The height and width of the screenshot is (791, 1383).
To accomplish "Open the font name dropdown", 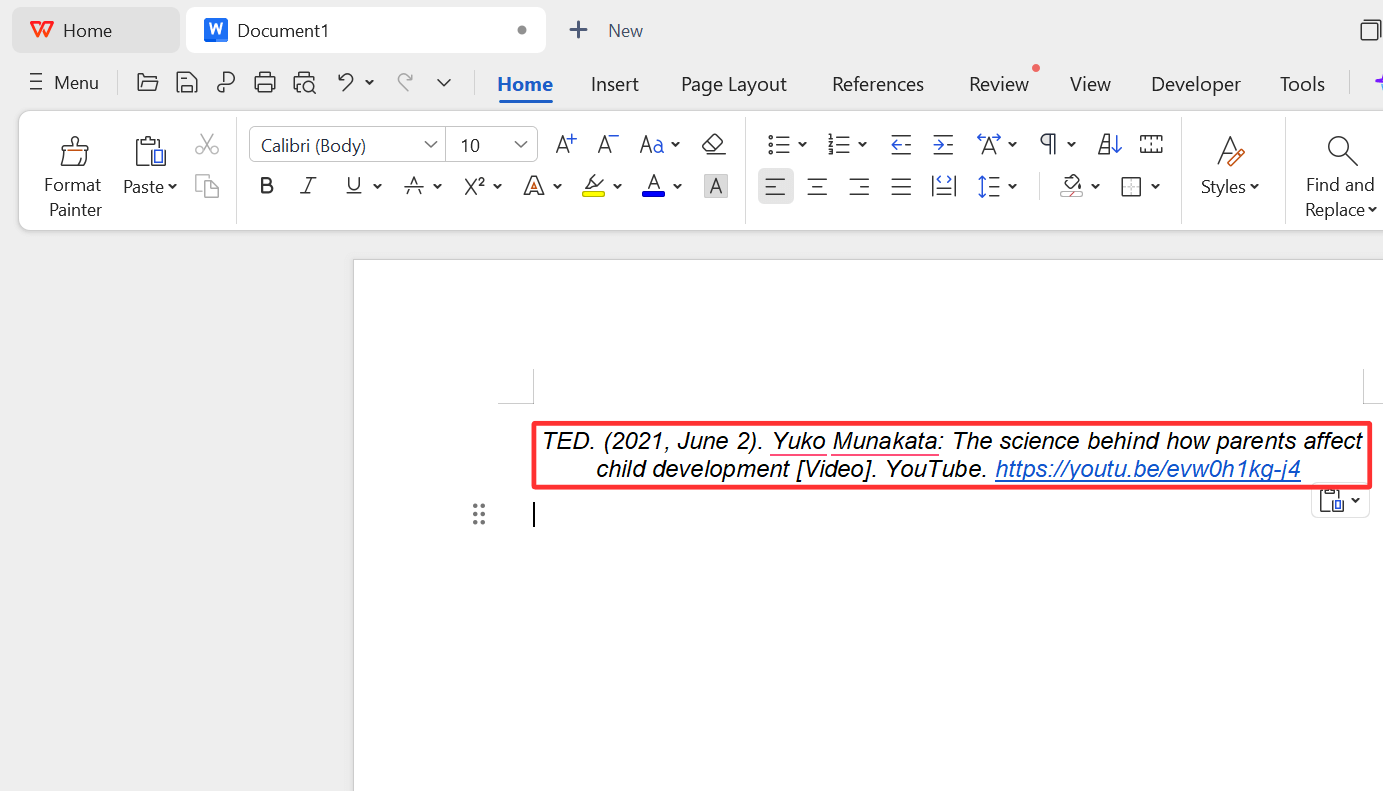I will point(430,144).
